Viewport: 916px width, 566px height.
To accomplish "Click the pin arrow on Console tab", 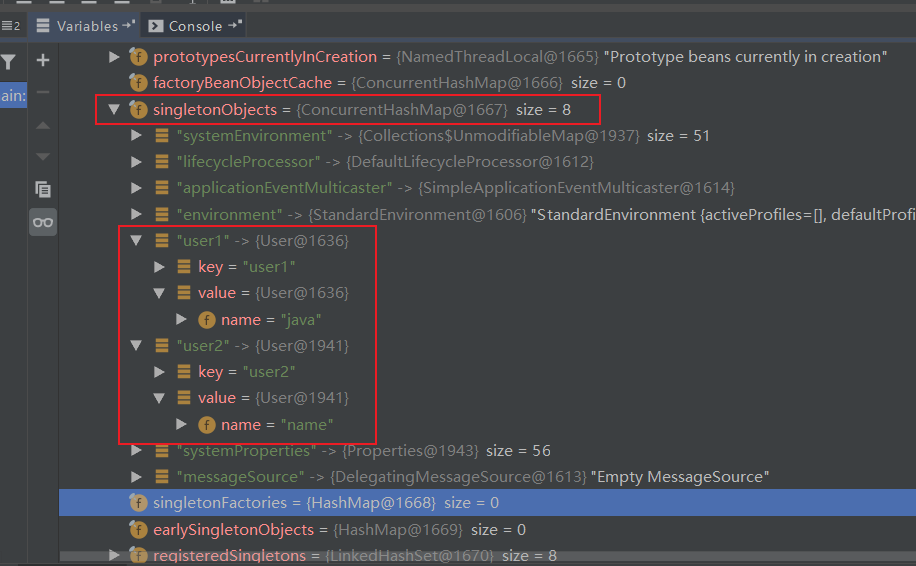I will 235,25.
